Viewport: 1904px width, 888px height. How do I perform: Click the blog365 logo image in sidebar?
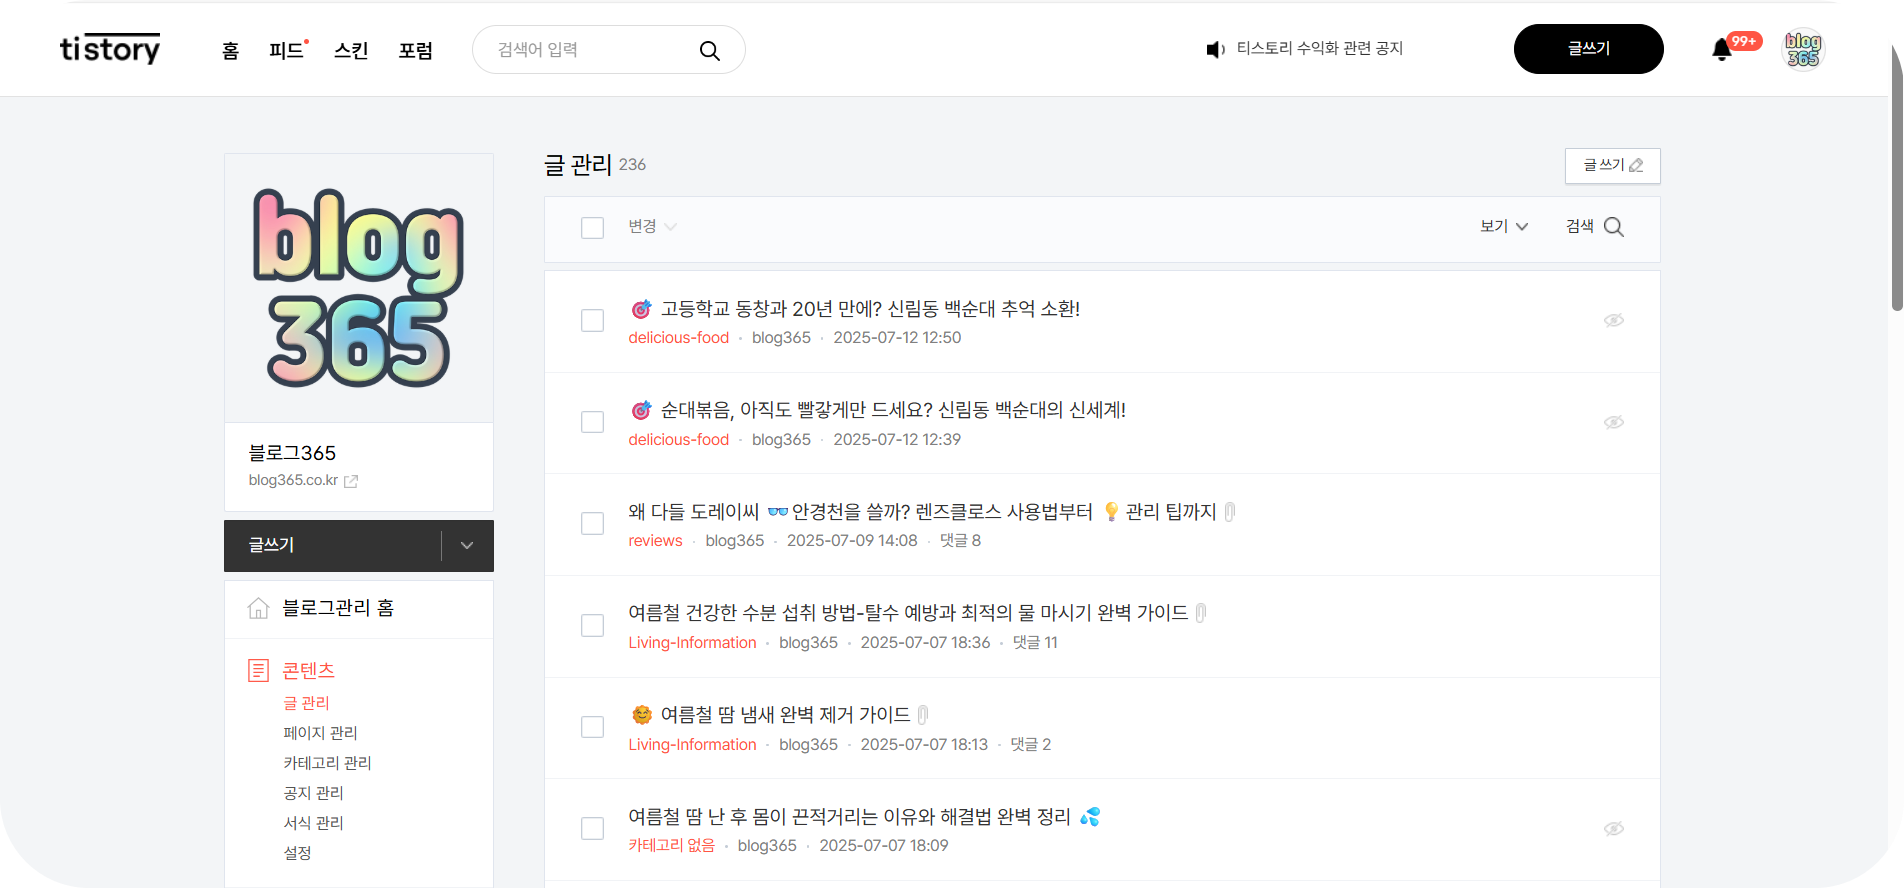[359, 288]
